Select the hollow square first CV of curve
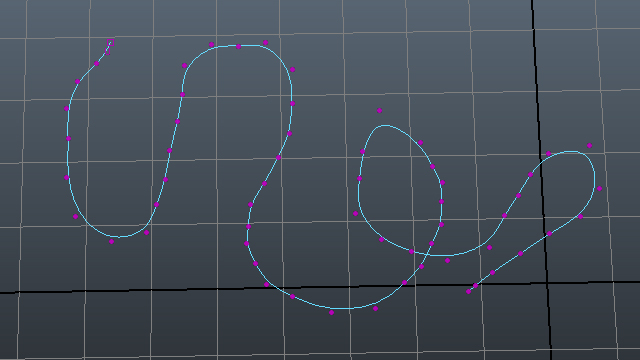 click(110, 42)
